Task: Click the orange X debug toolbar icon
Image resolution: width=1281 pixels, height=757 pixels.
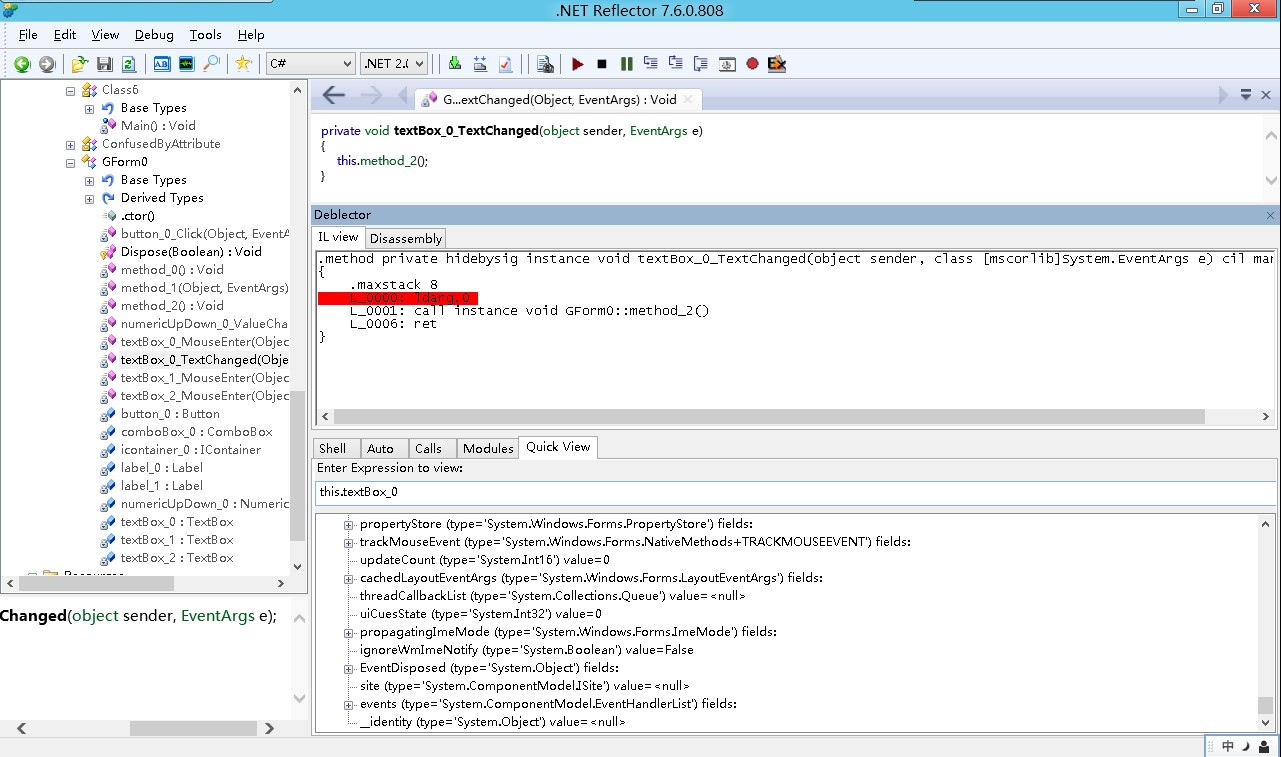Action: 777,64
